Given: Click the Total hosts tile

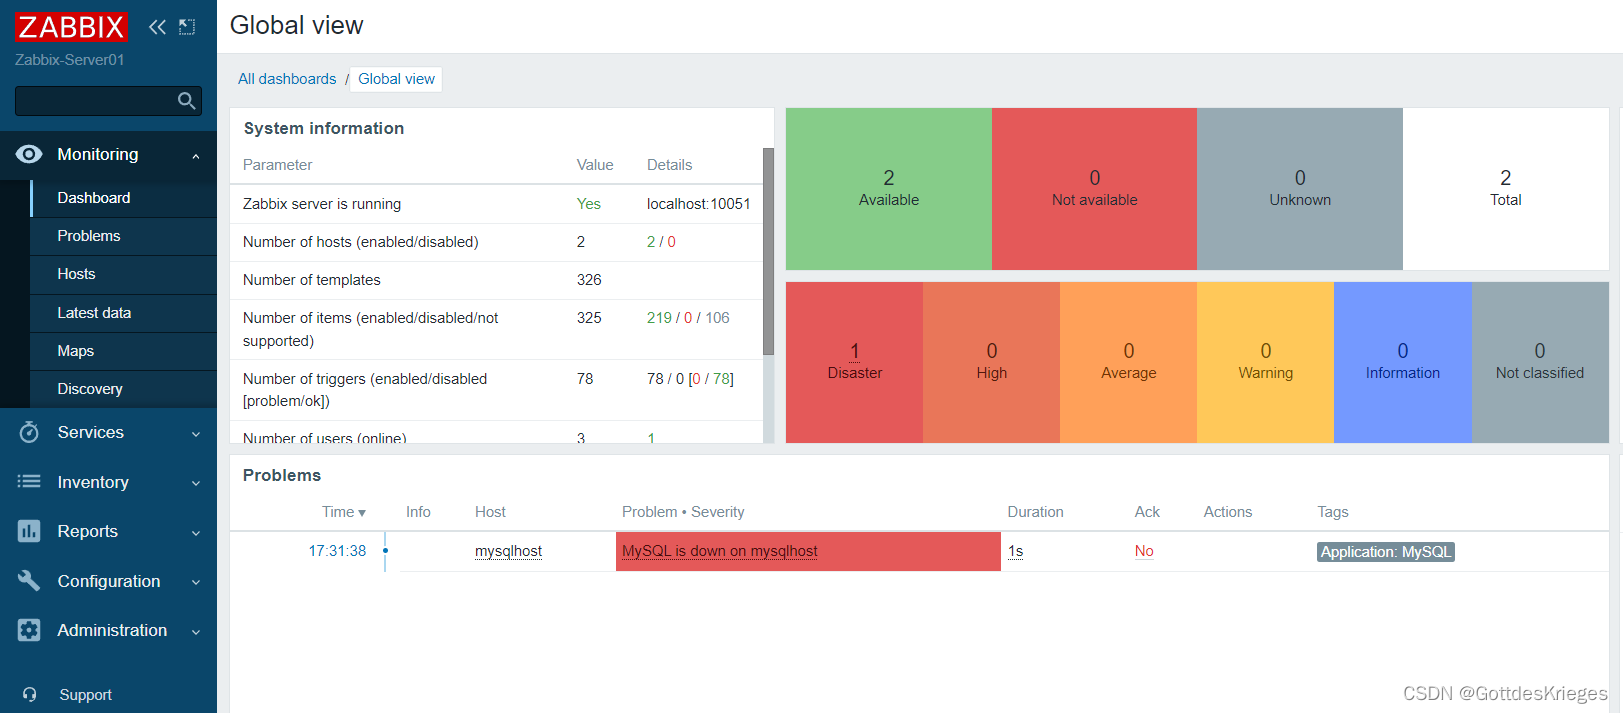Looking at the screenshot, I should tap(1506, 189).
